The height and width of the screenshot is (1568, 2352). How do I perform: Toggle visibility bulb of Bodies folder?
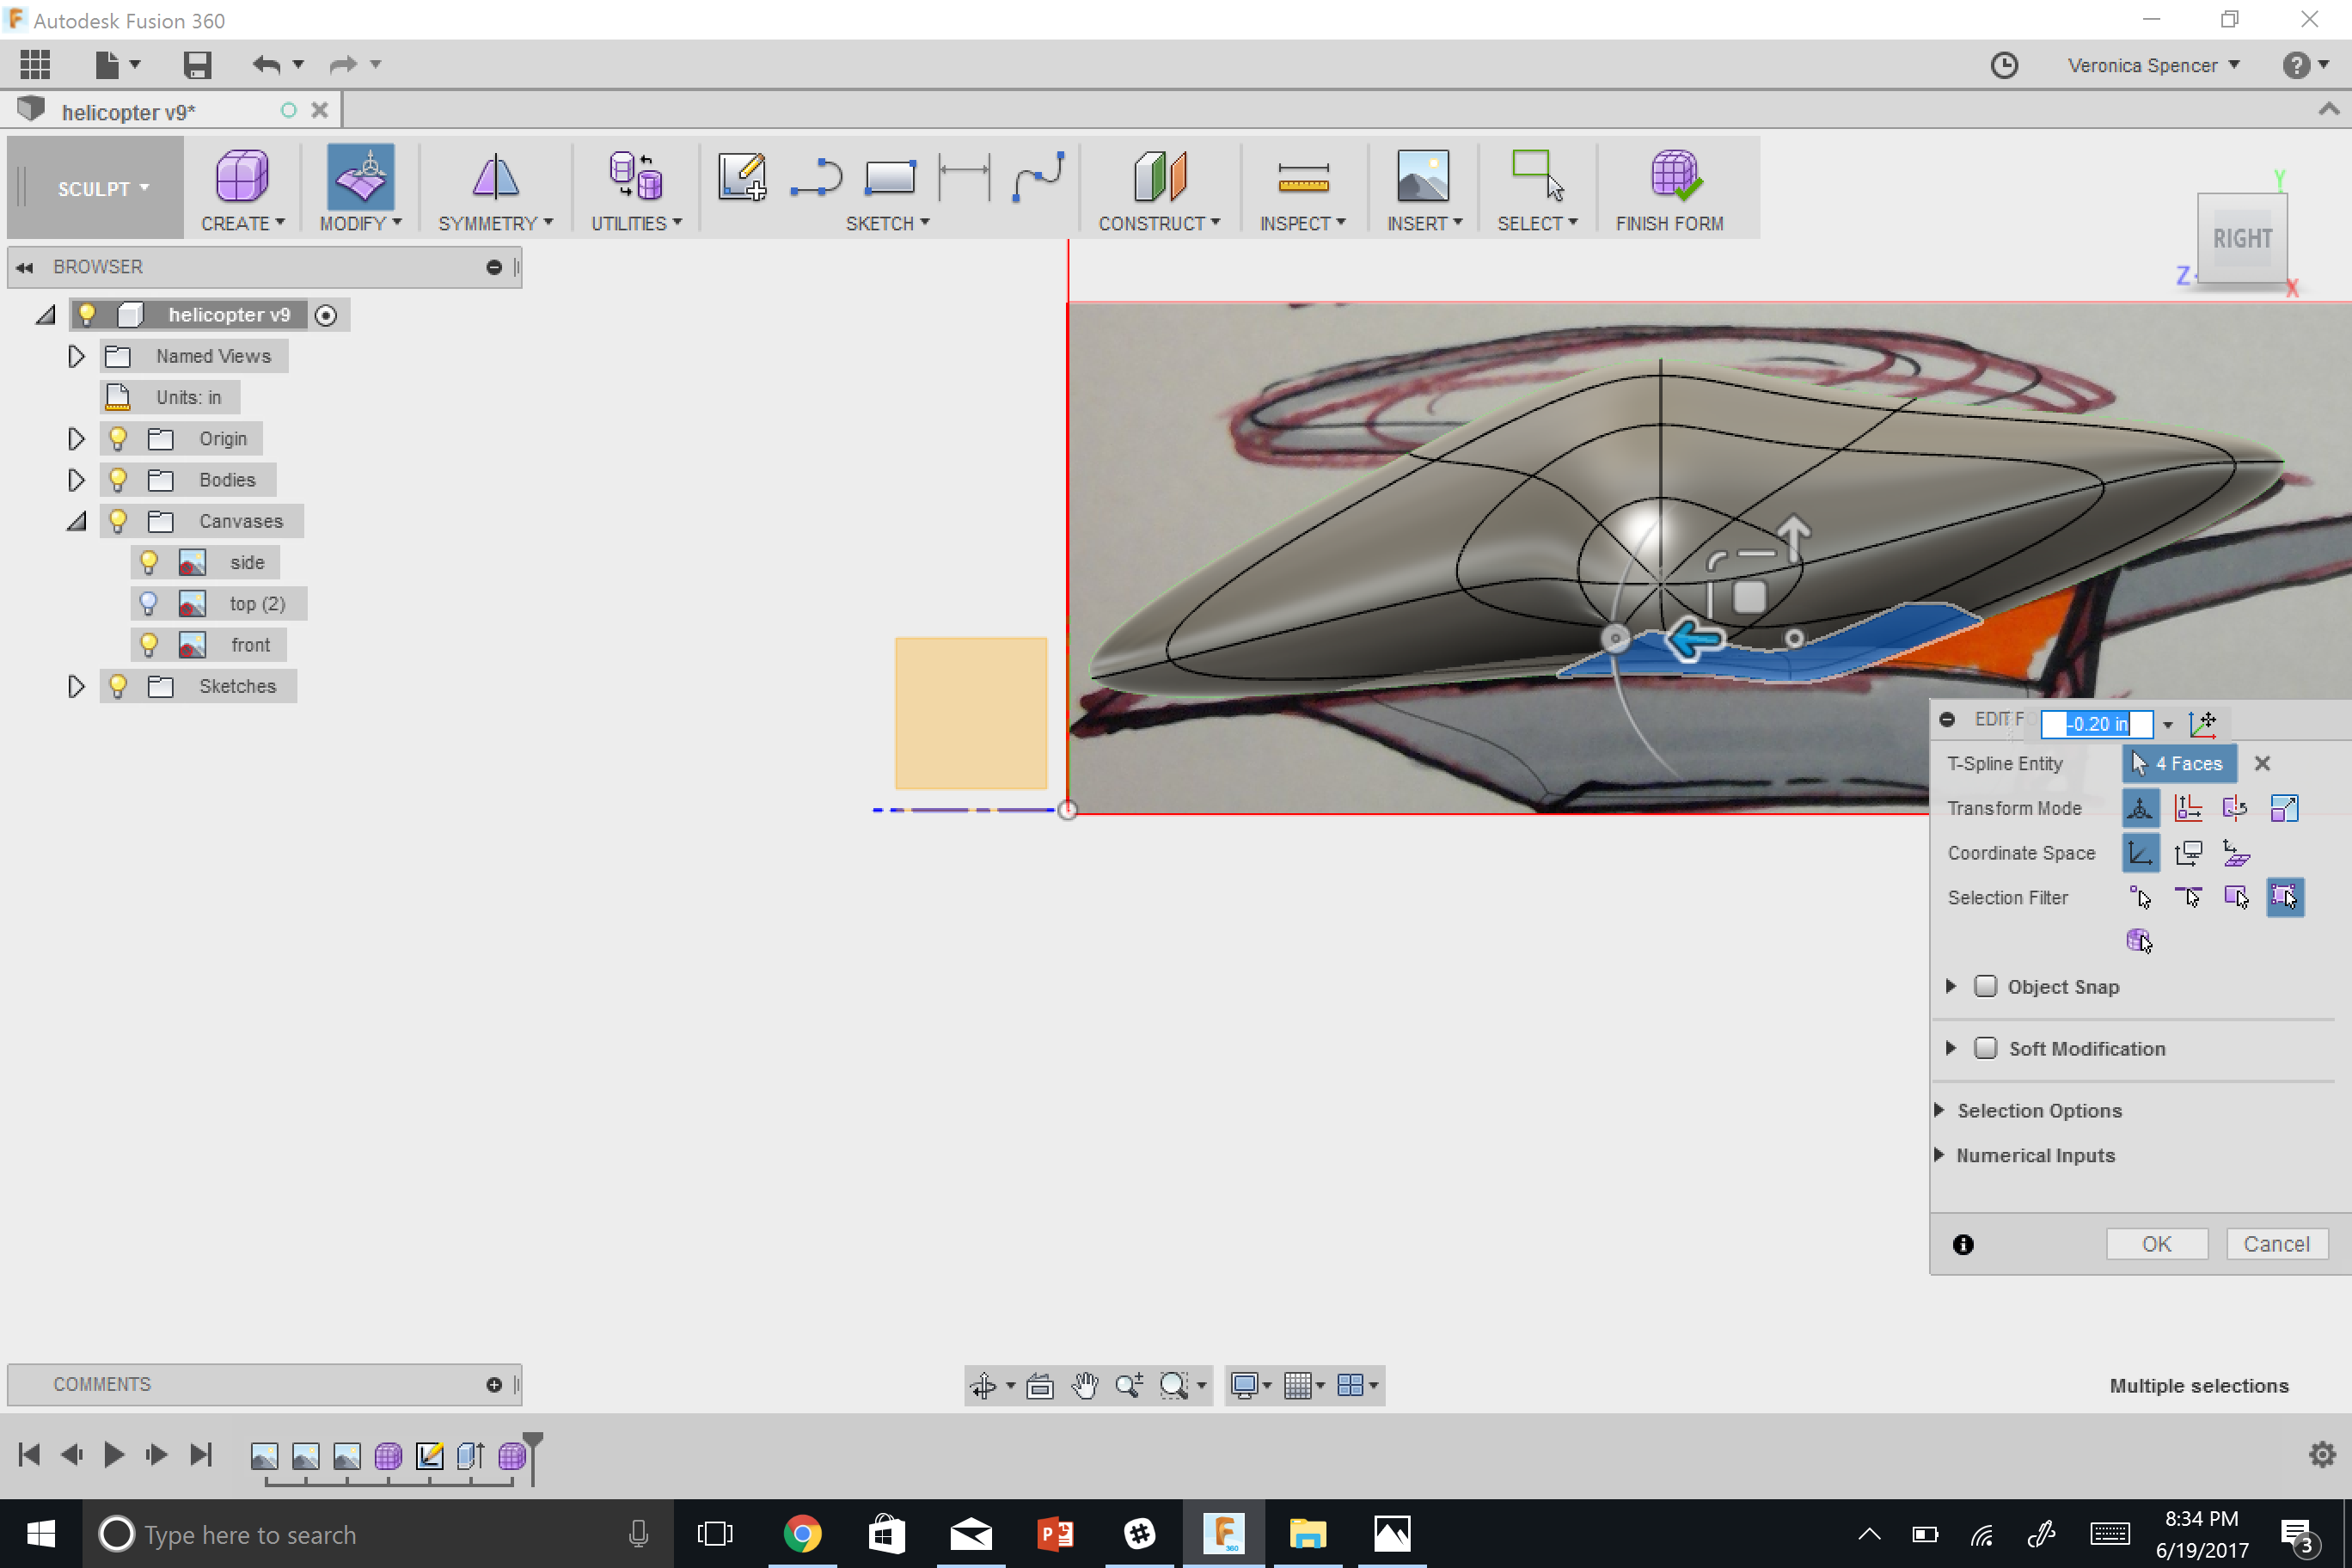118,480
